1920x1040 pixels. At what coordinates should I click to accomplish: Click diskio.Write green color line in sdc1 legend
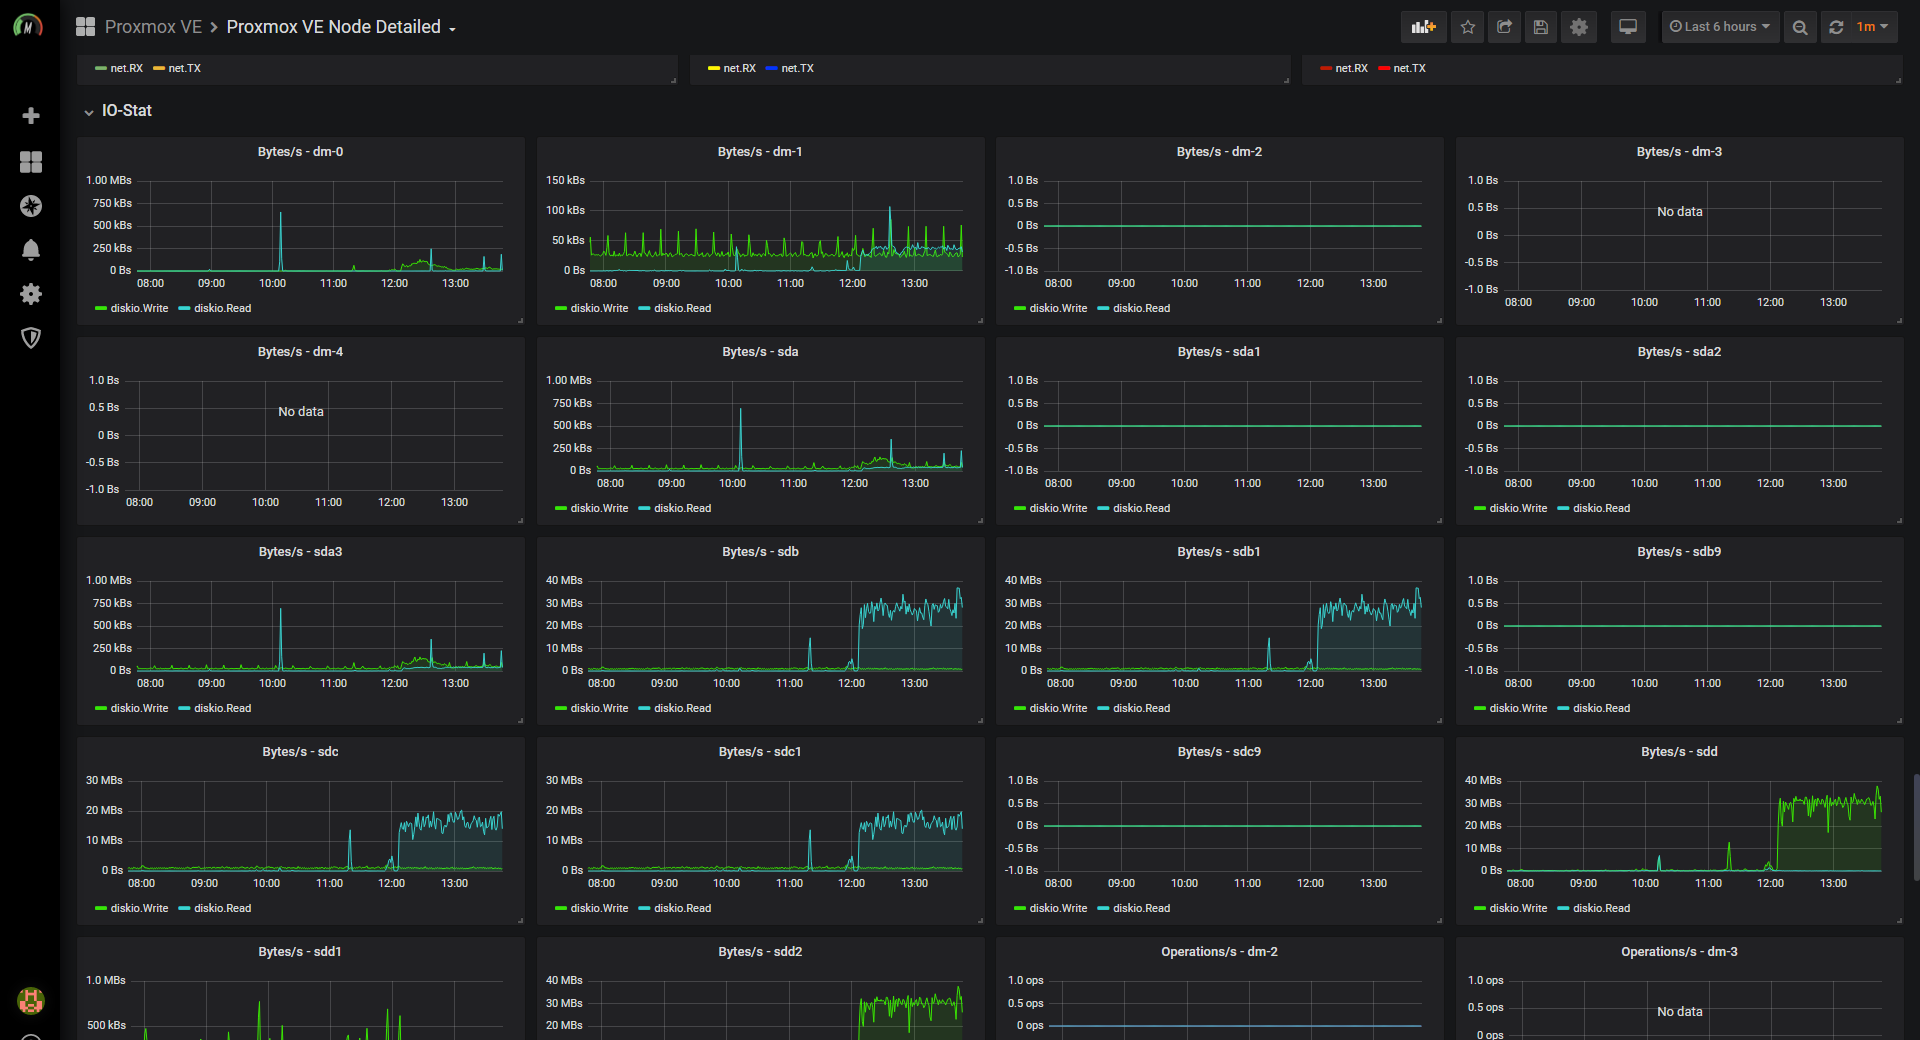(561, 908)
